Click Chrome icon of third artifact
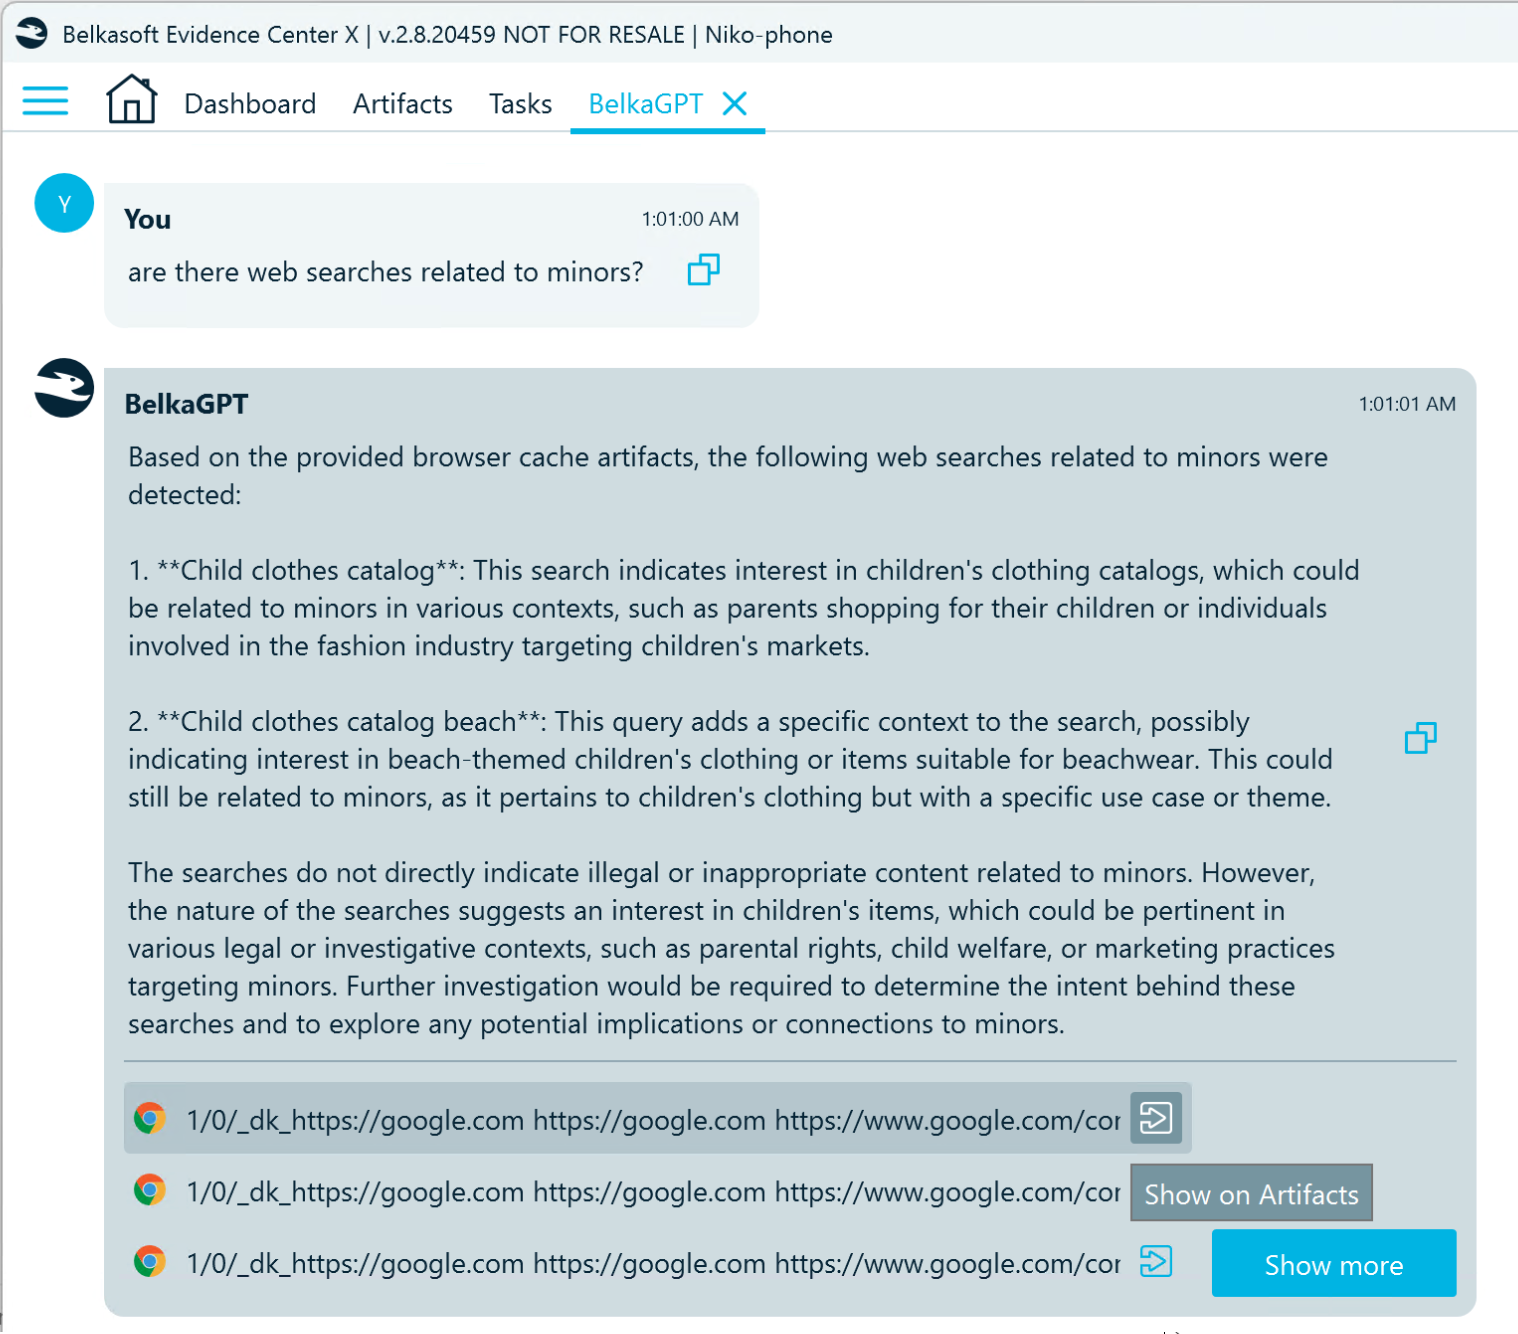Screen dimensions: 1518x1334 [150, 1261]
